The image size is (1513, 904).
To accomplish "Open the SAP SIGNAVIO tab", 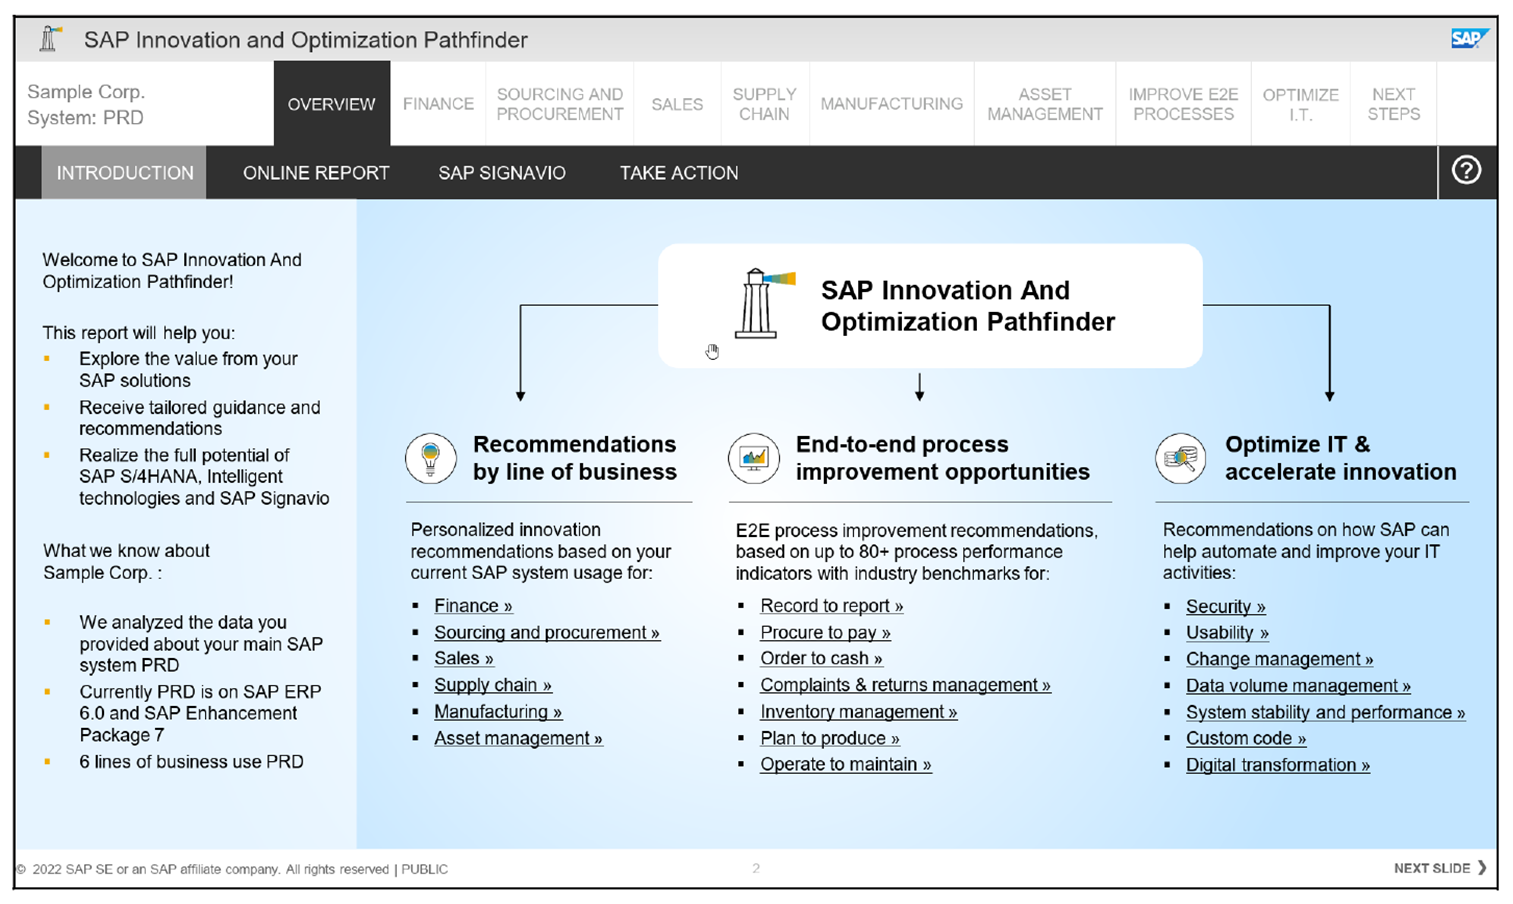I will click(501, 172).
